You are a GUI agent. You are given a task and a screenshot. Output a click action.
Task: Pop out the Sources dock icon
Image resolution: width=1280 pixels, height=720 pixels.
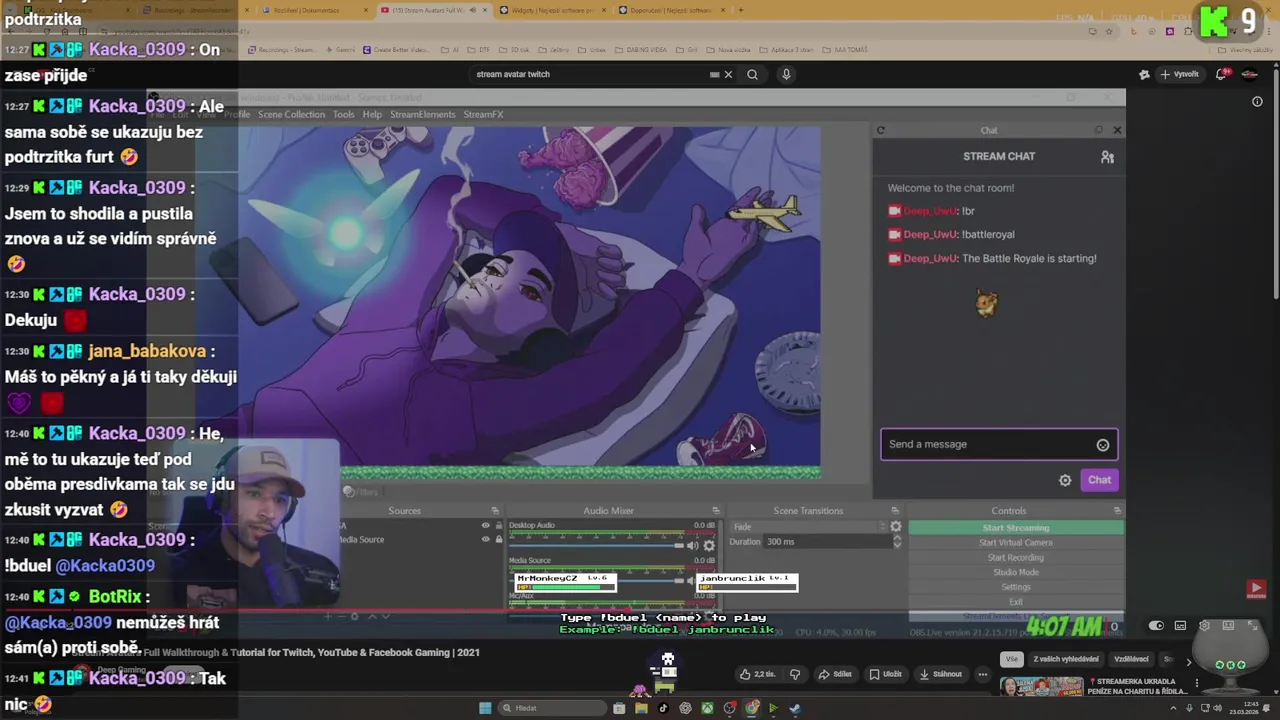(x=494, y=511)
